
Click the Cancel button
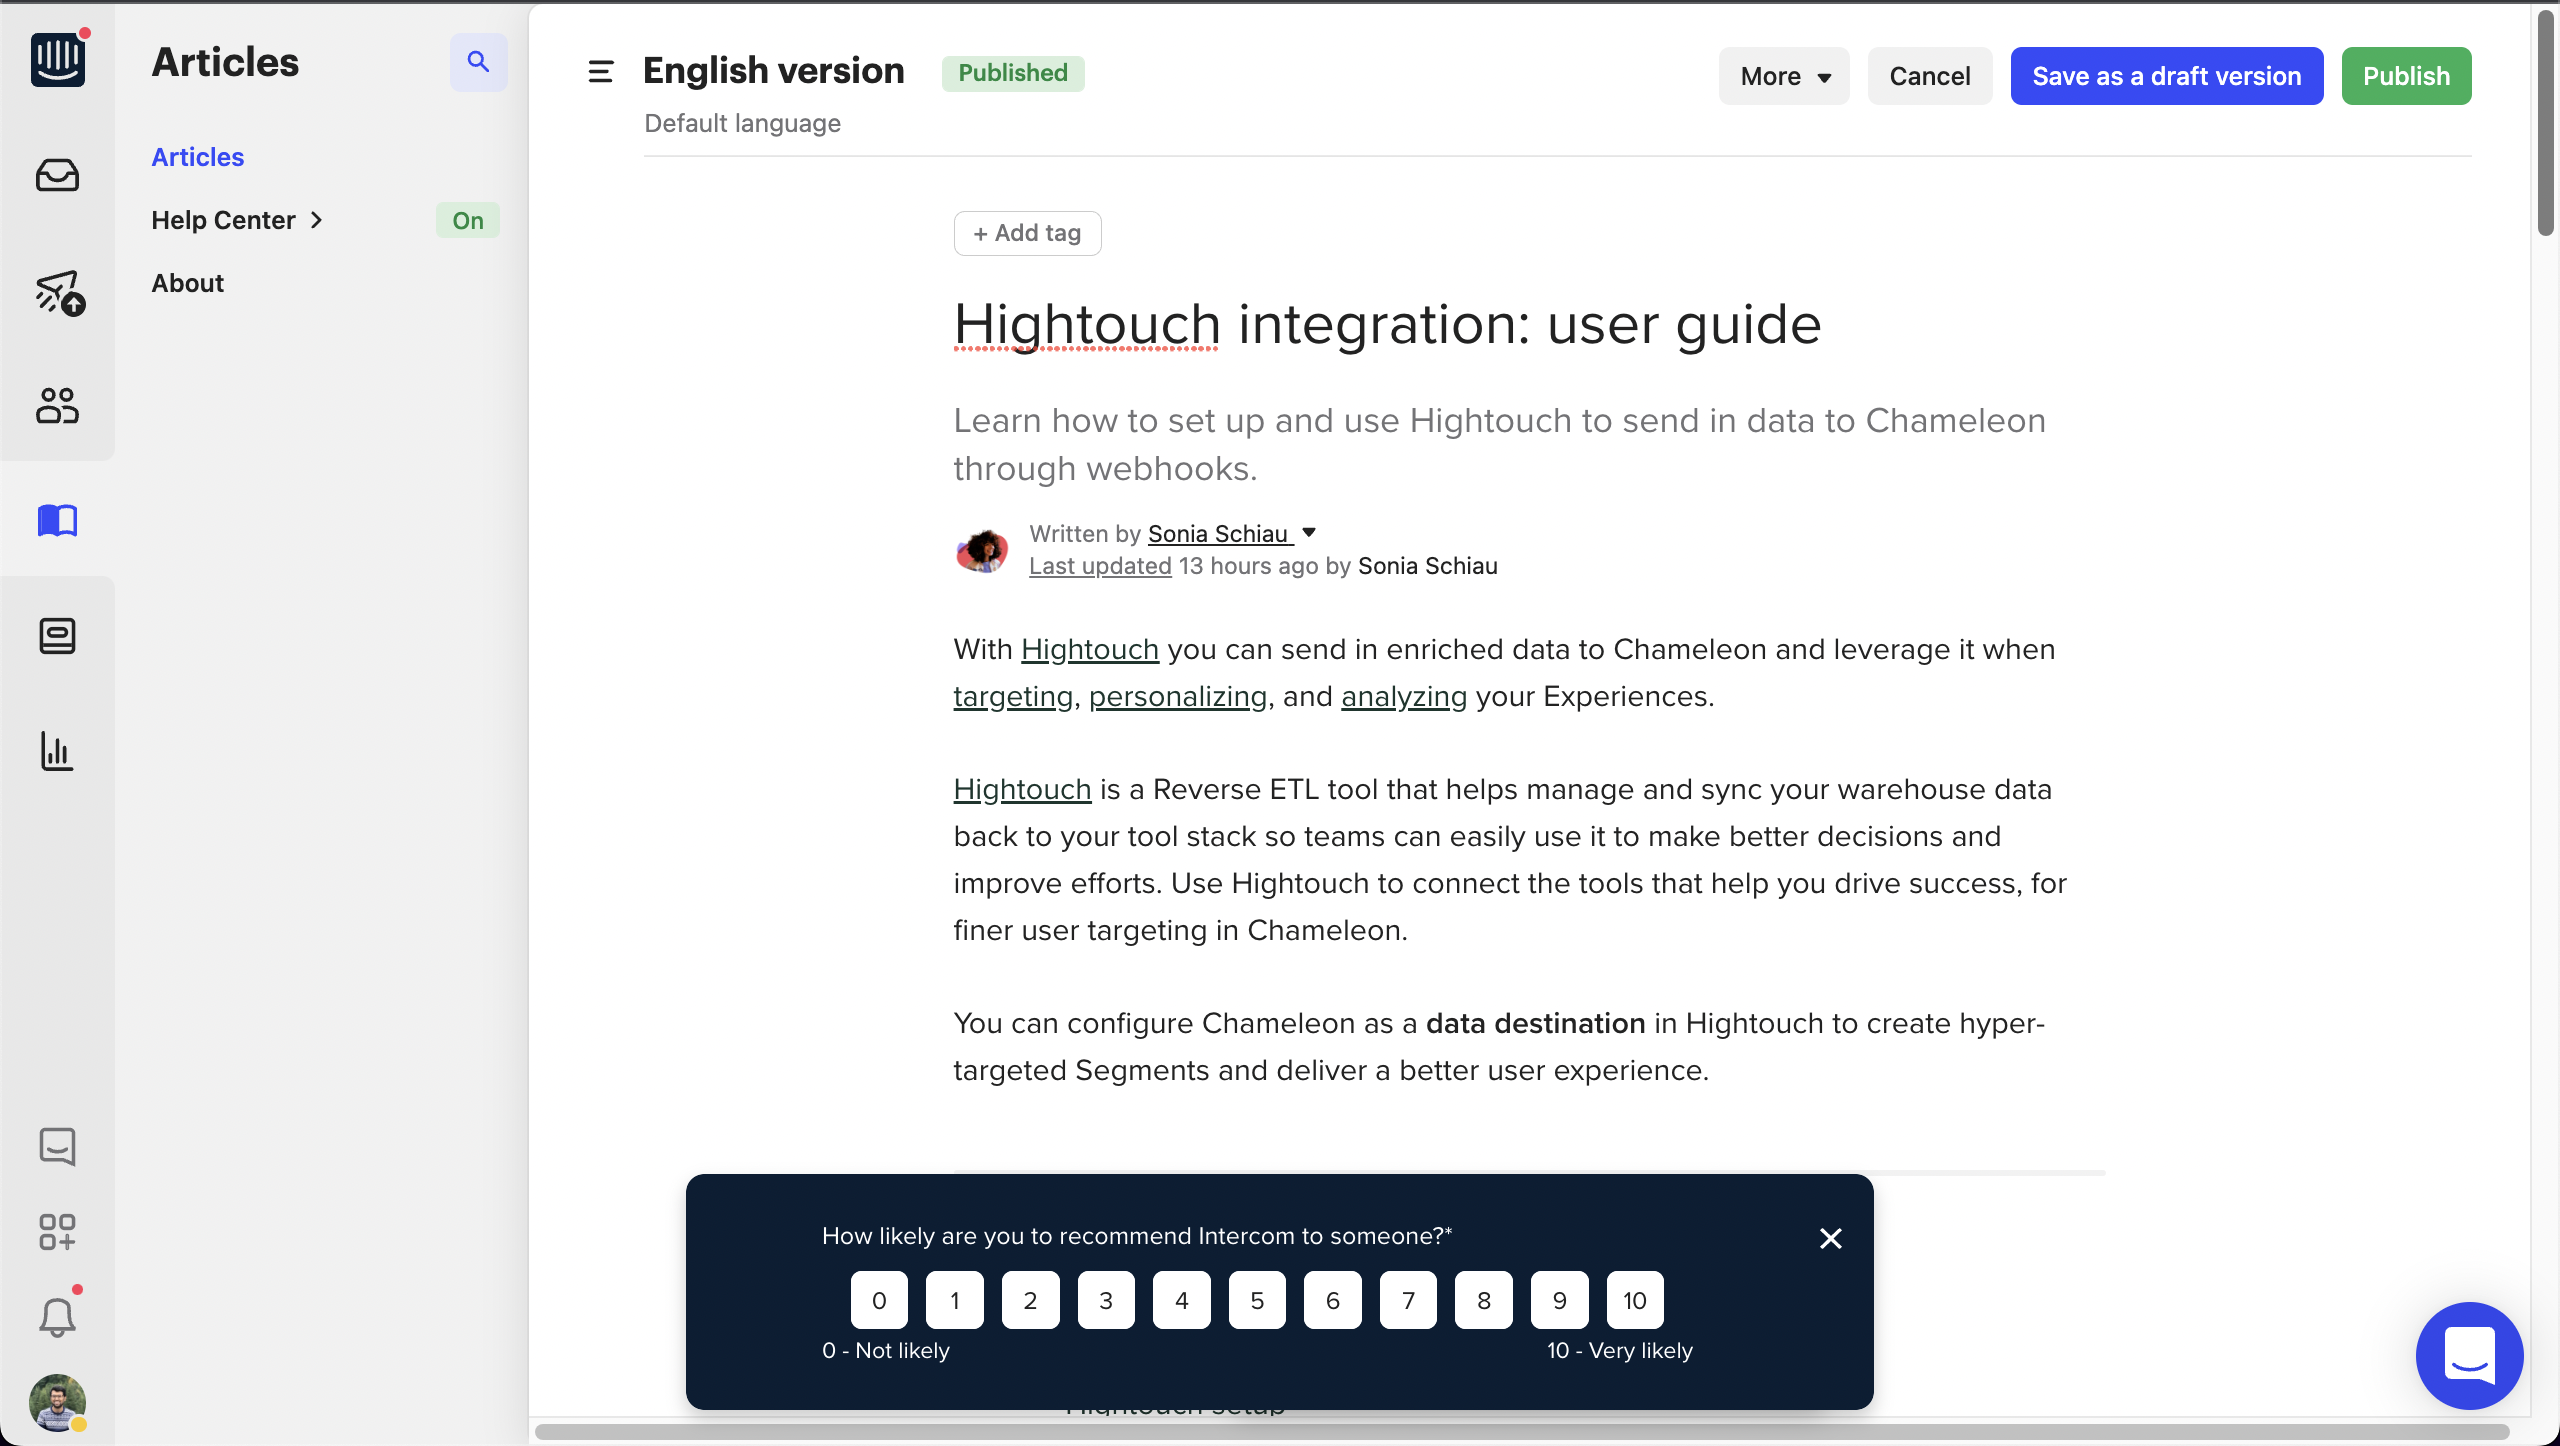point(1929,76)
